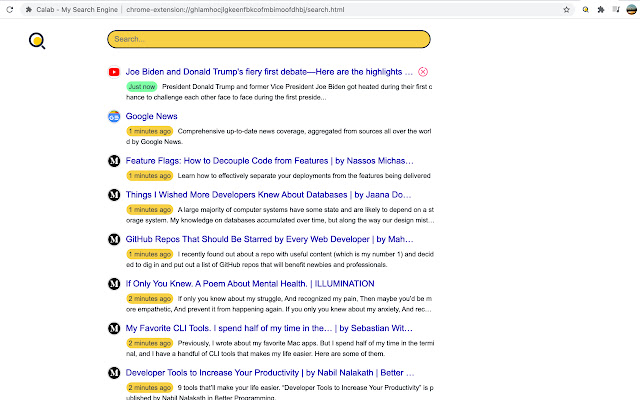Click 'Comprehensive up-to-date news coverage' snippet

pyautogui.click(x=278, y=136)
